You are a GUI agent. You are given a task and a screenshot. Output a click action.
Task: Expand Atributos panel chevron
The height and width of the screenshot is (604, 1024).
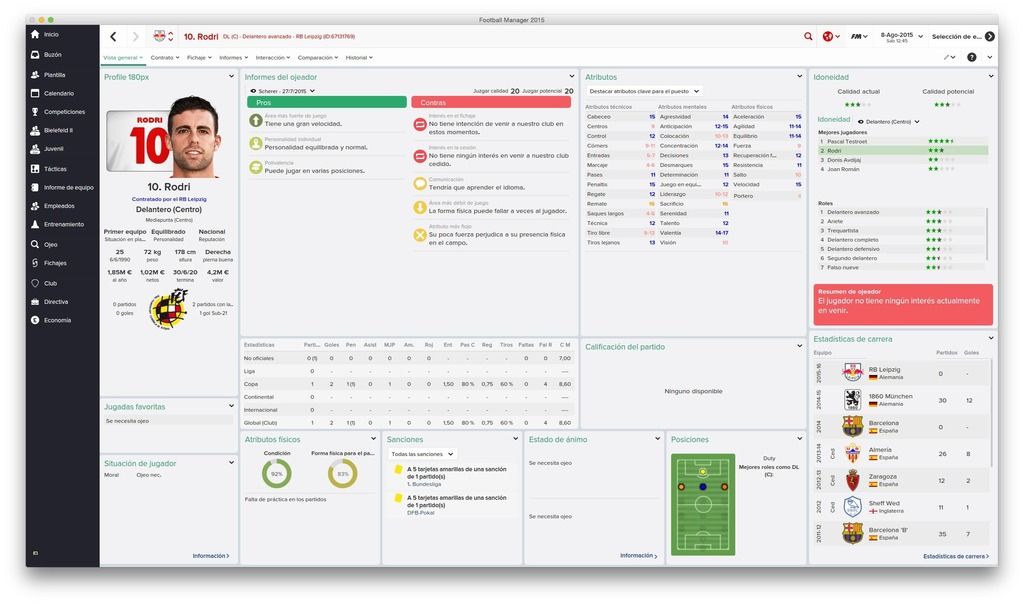(799, 76)
